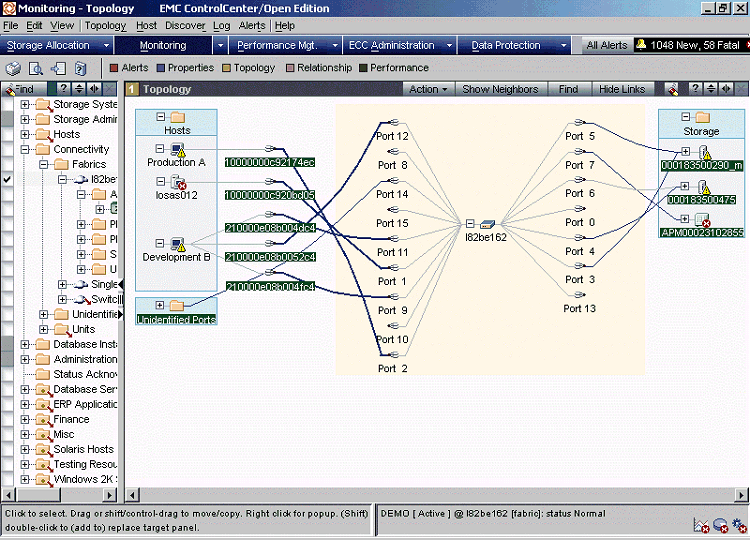Click the Unidentified Ports folder icon
This screenshot has width=750, height=540.
pos(177,305)
